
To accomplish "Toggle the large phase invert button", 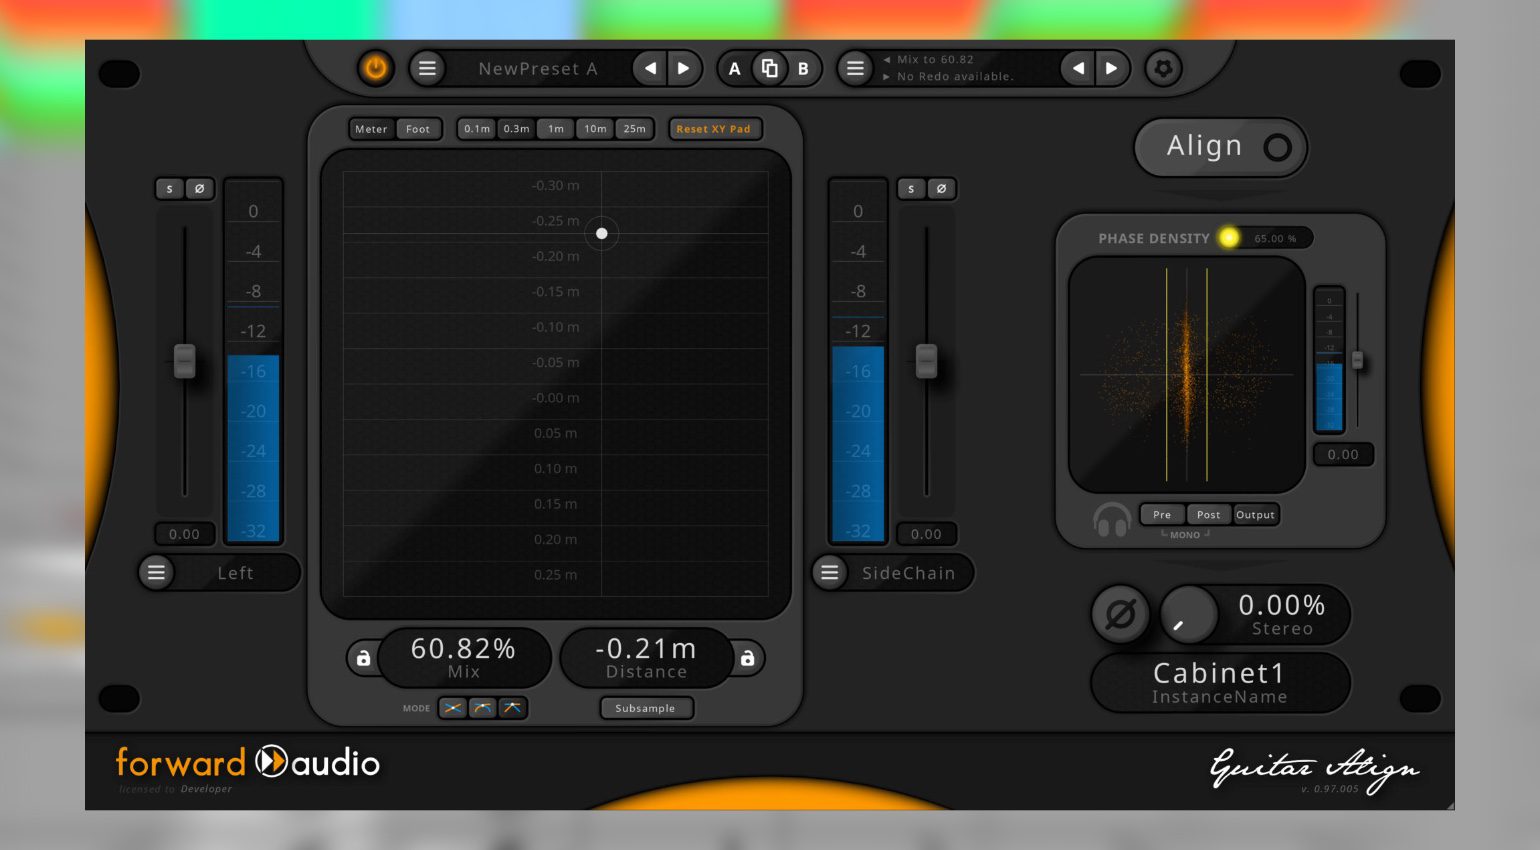I will tap(1121, 614).
